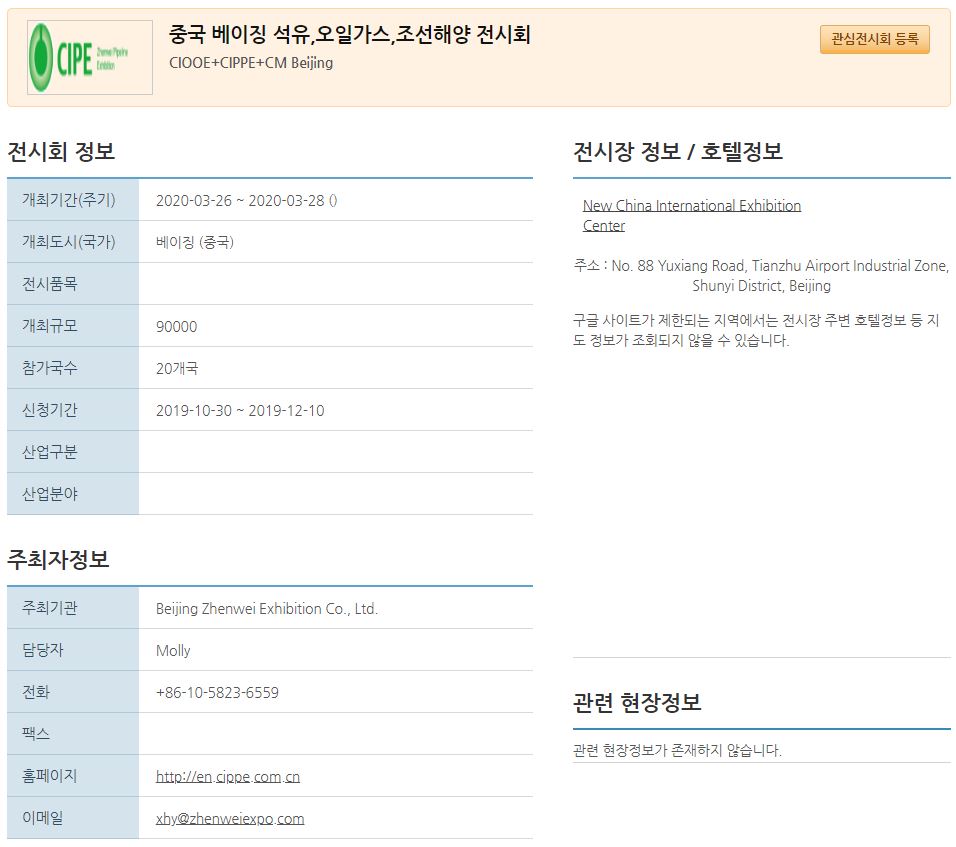Open the New China International Exhibition Center link

(691, 215)
